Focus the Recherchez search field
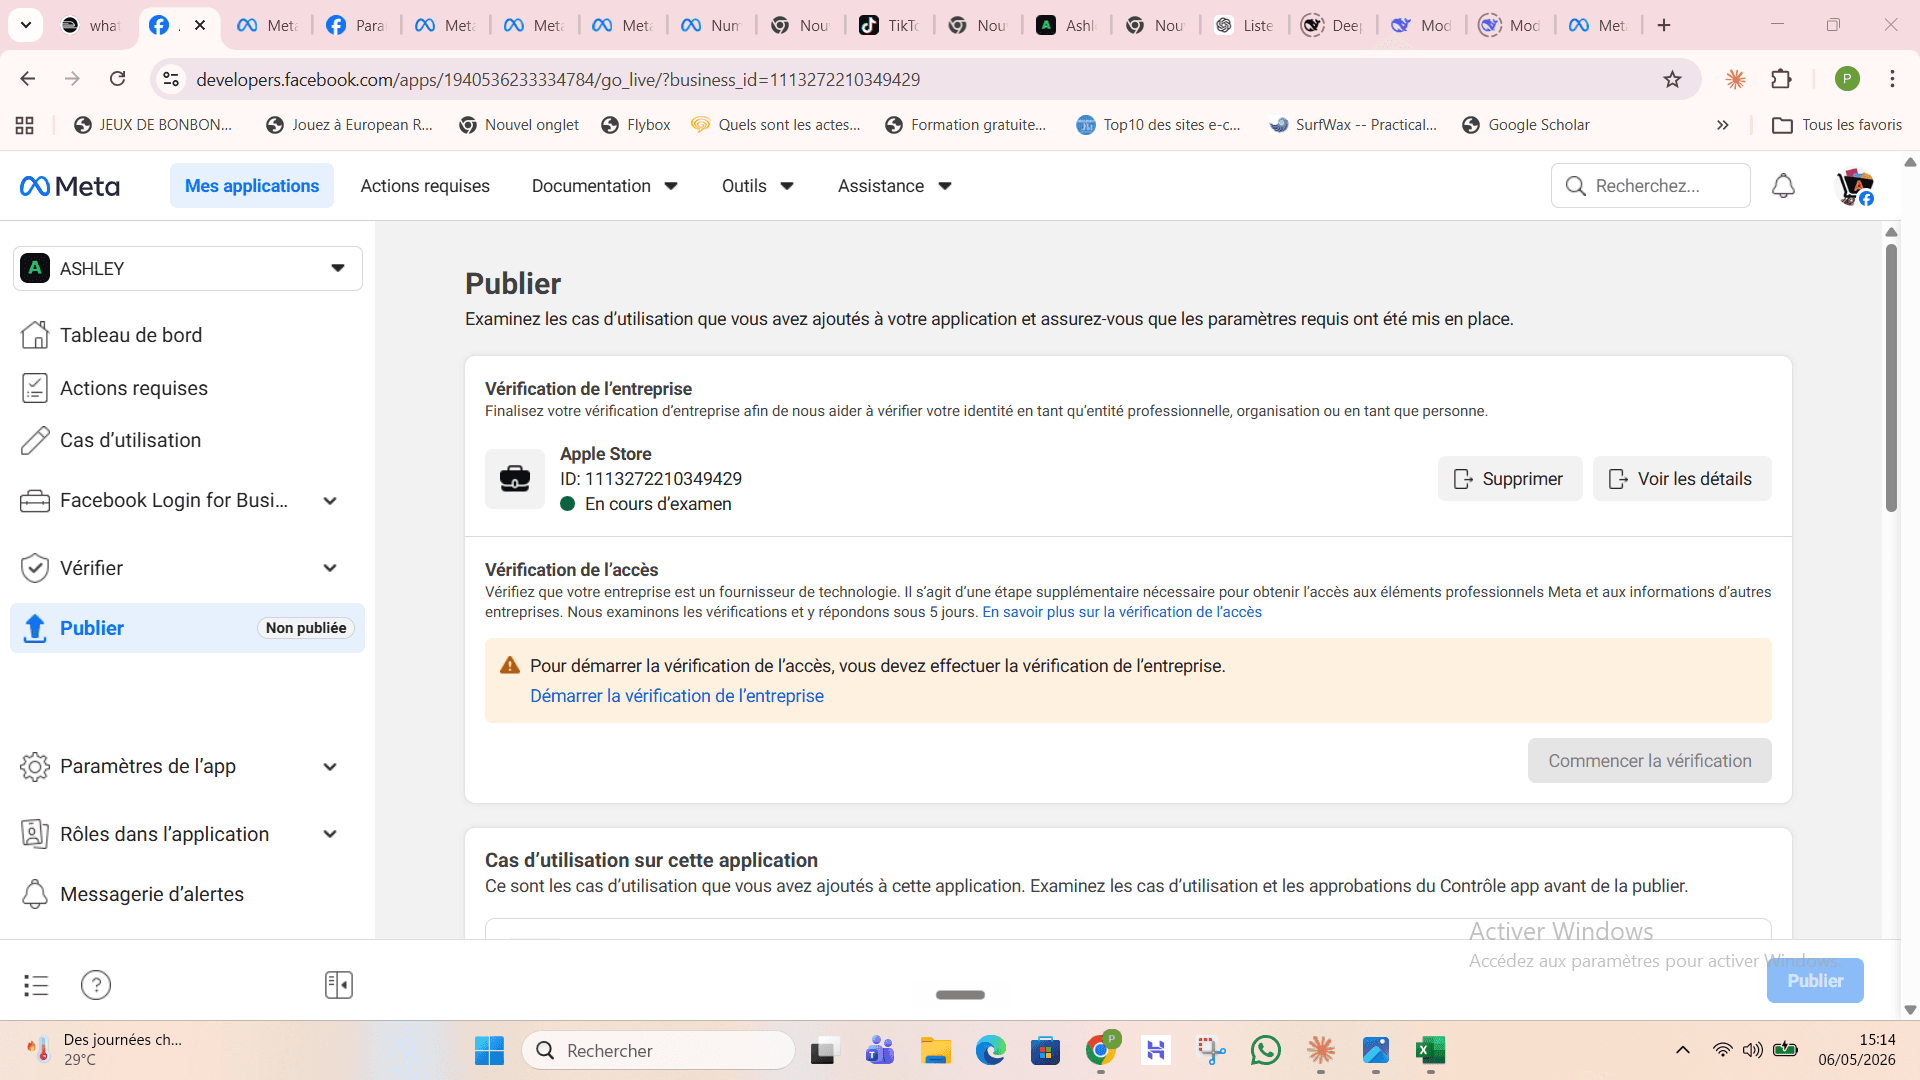1920x1080 pixels. pyautogui.click(x=1651, y=186)
